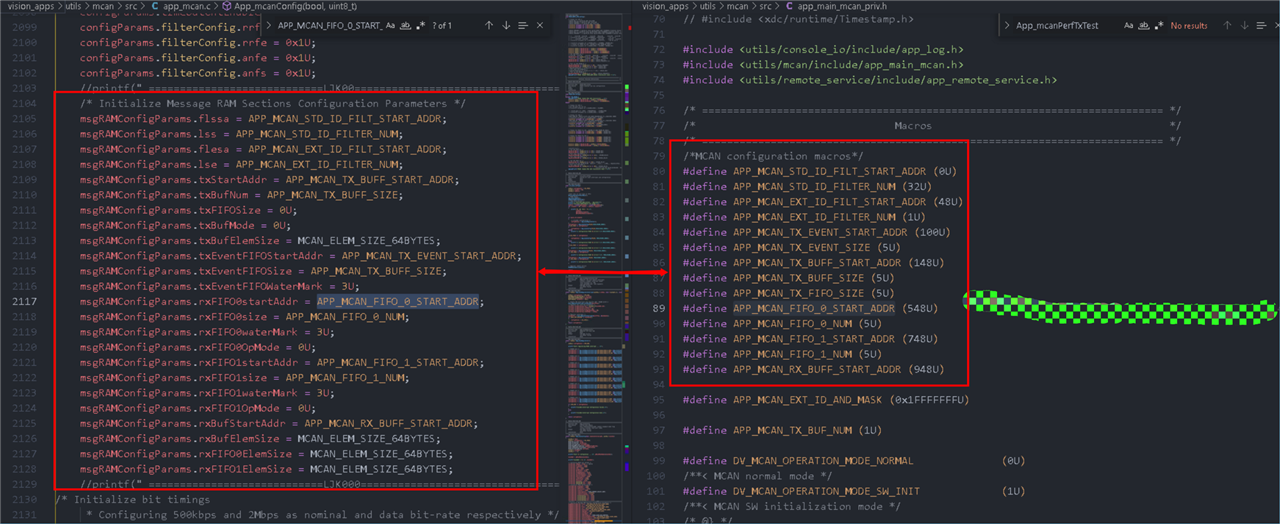Click '#define APP_MCAN_STD_ID_FILTER_NUM (32U)' line

coord(807,187)
